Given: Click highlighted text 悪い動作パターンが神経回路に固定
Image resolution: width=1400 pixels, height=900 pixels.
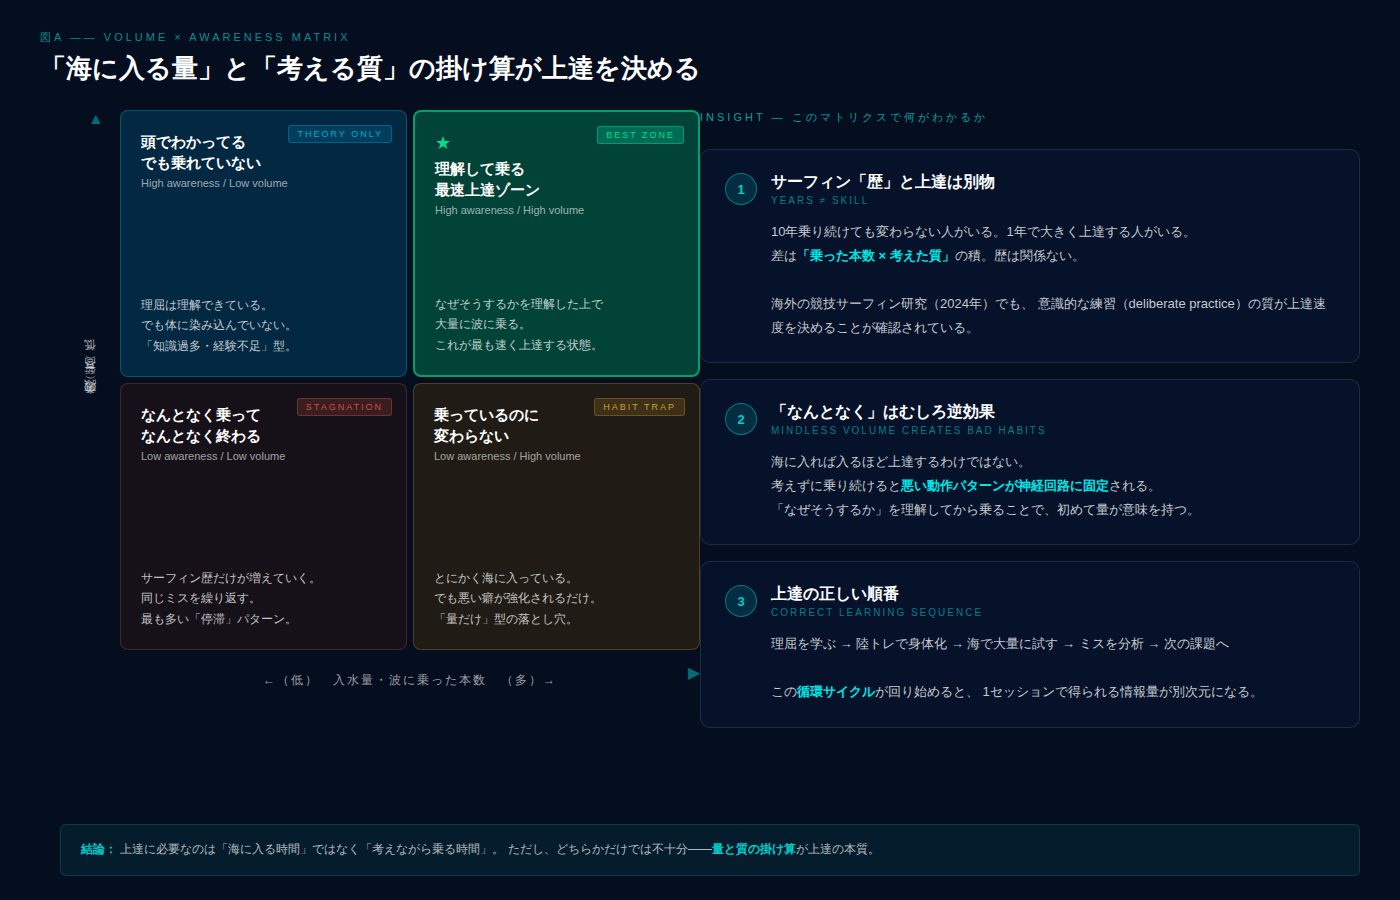Looking at the screenshot, I should pyautogui.click(x=1004, y=486).
